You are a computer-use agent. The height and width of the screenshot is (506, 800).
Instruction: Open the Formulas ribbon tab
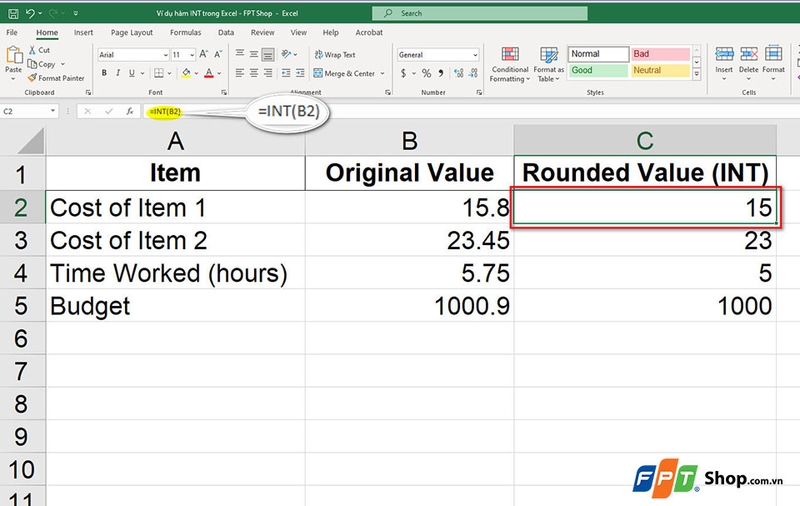[185, 32]
